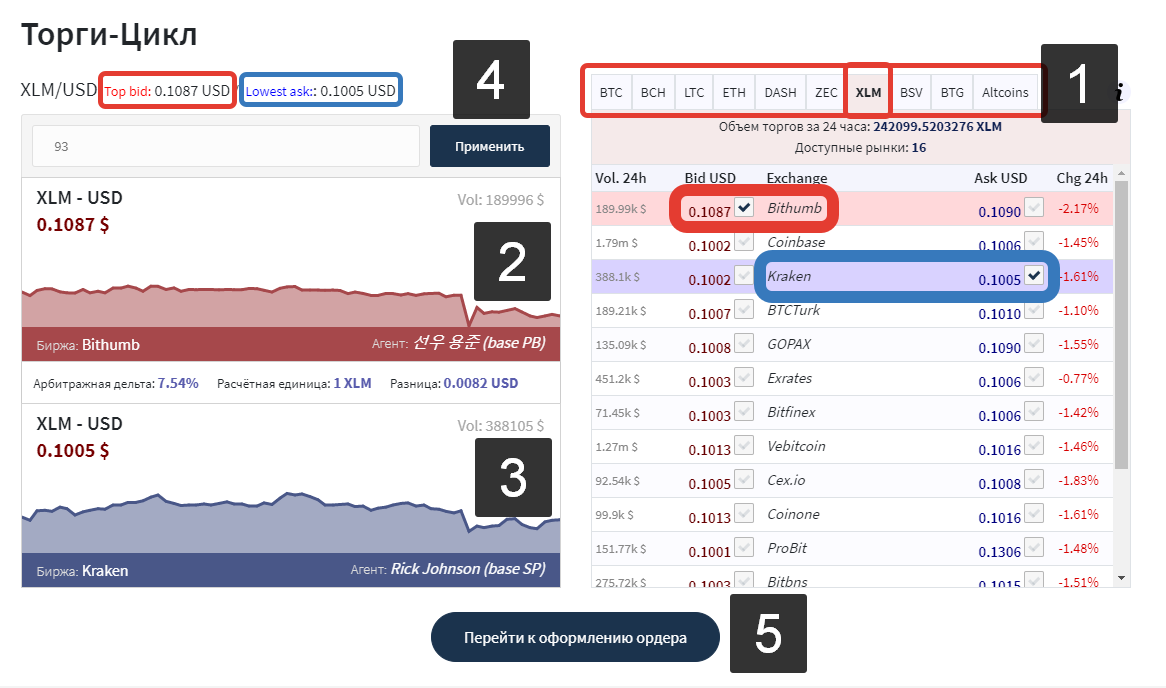Click the Bitfinex exchange name

[791, 412]
